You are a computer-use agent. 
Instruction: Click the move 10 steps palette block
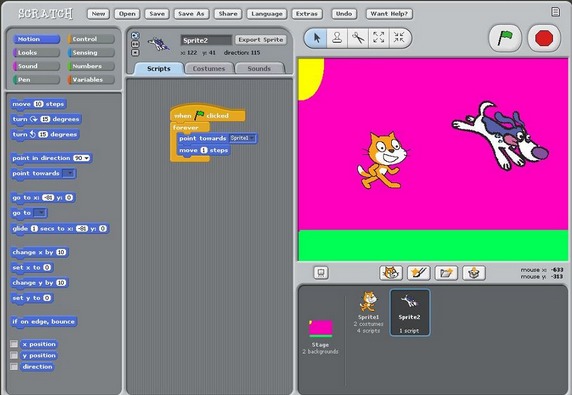pyautogui.click(x=38, y=104)
